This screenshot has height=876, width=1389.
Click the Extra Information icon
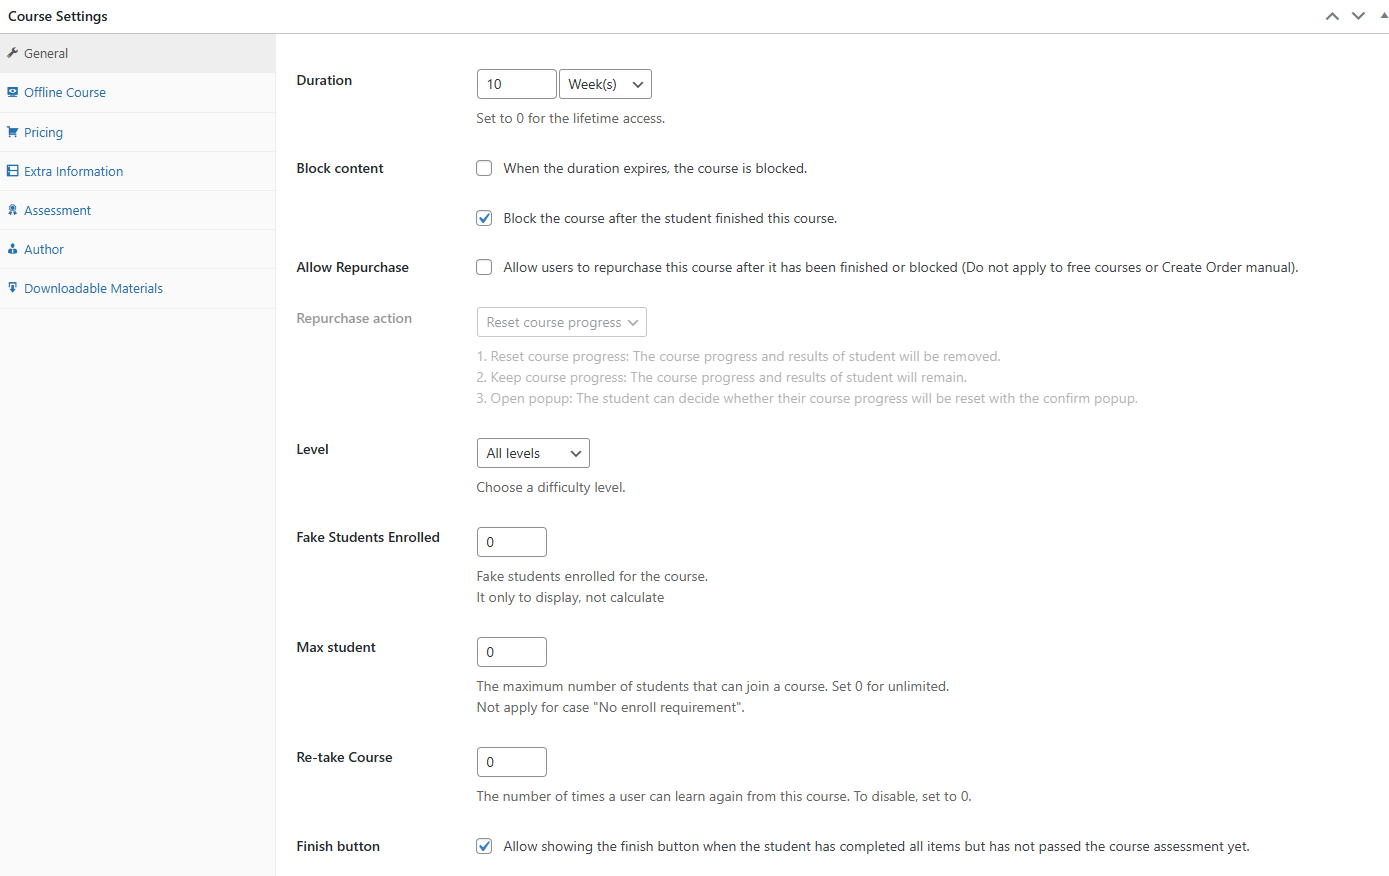tap(13, 171)
